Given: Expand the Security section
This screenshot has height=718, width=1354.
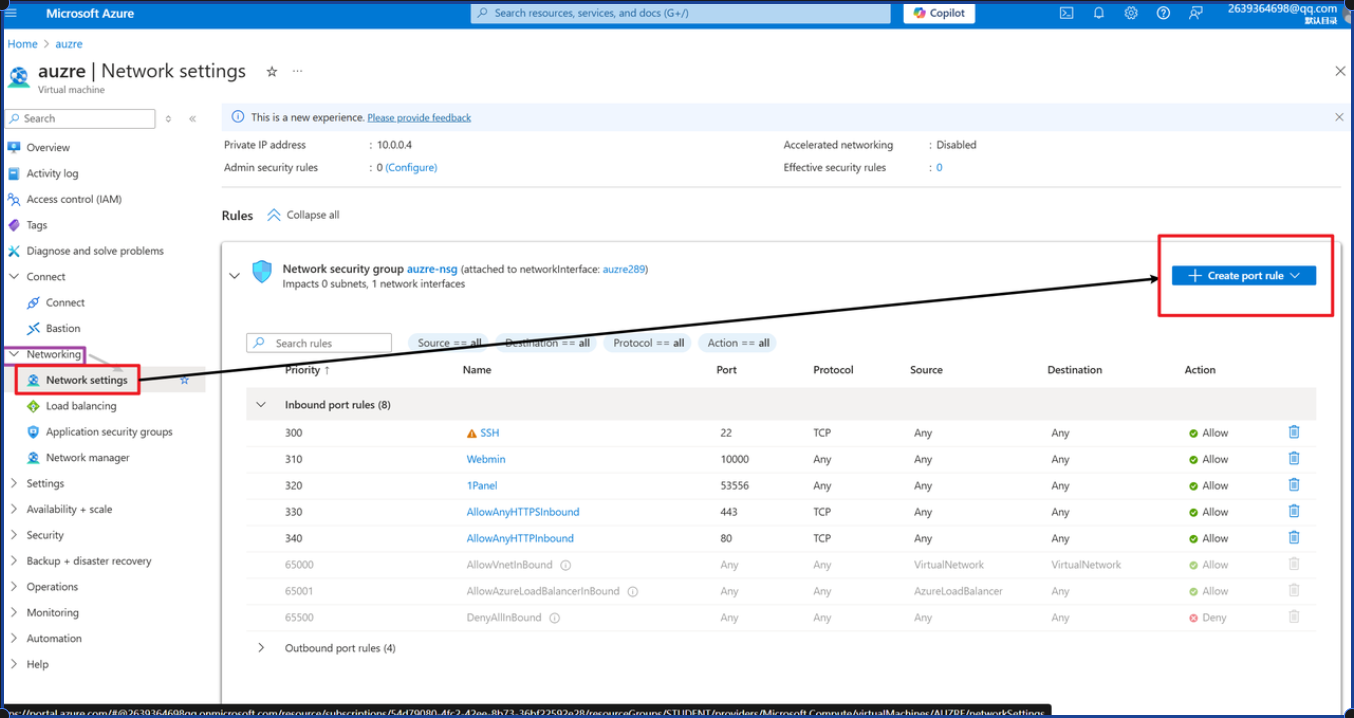Looking at the screenshot, I should (14, 535).
